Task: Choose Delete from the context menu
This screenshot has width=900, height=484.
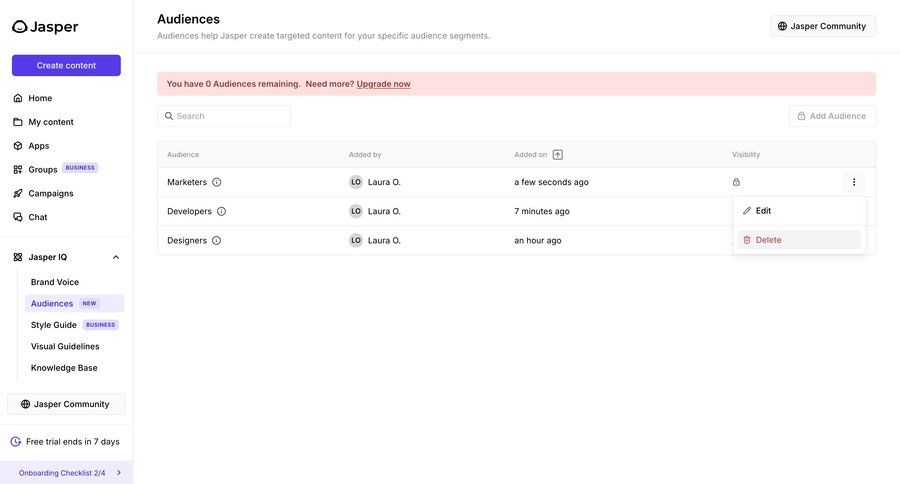Action: coord(799,240)
